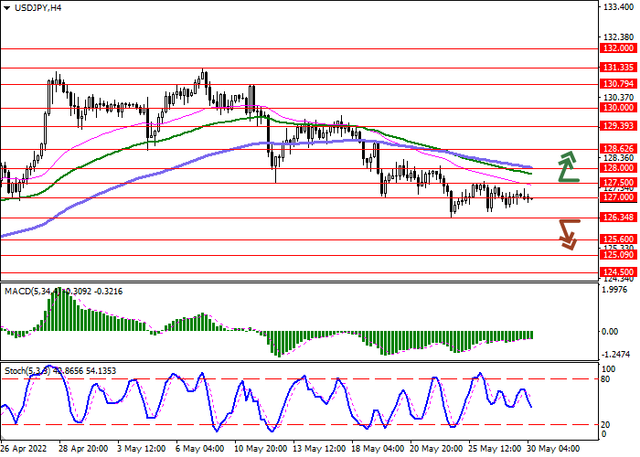Select the 125.600 price level label

click(x=617, y=240)
